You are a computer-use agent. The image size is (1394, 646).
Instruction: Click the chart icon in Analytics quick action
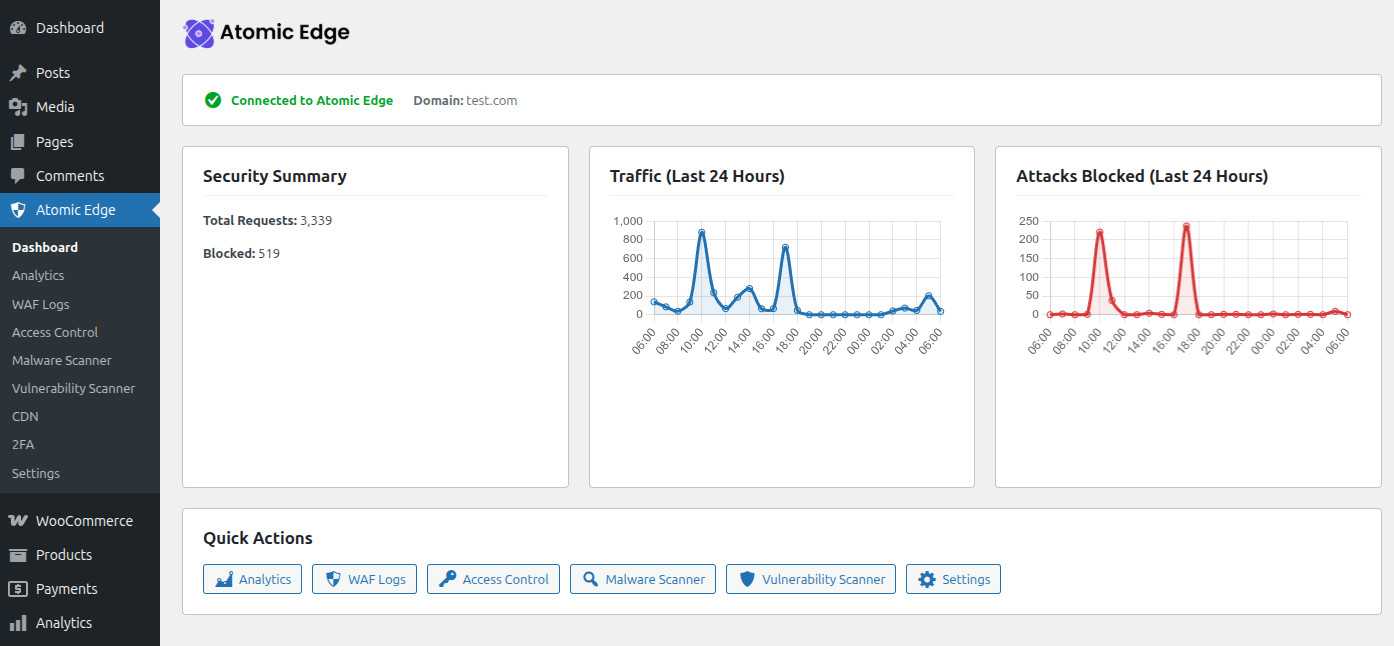(224, 579)
